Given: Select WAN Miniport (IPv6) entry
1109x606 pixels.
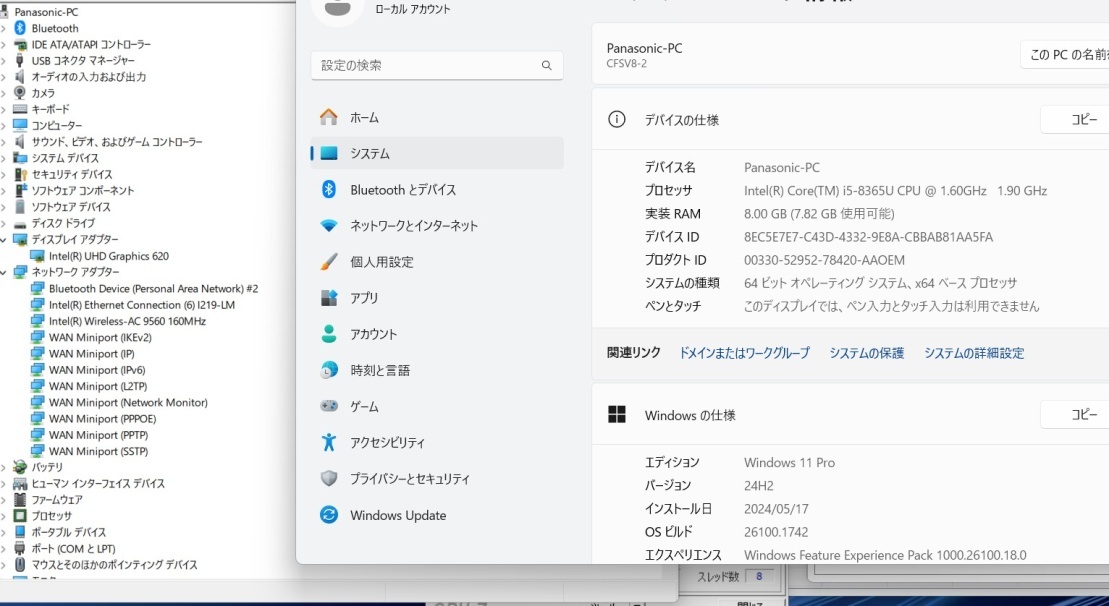Looking at the screenshot, I should (97, 370).
